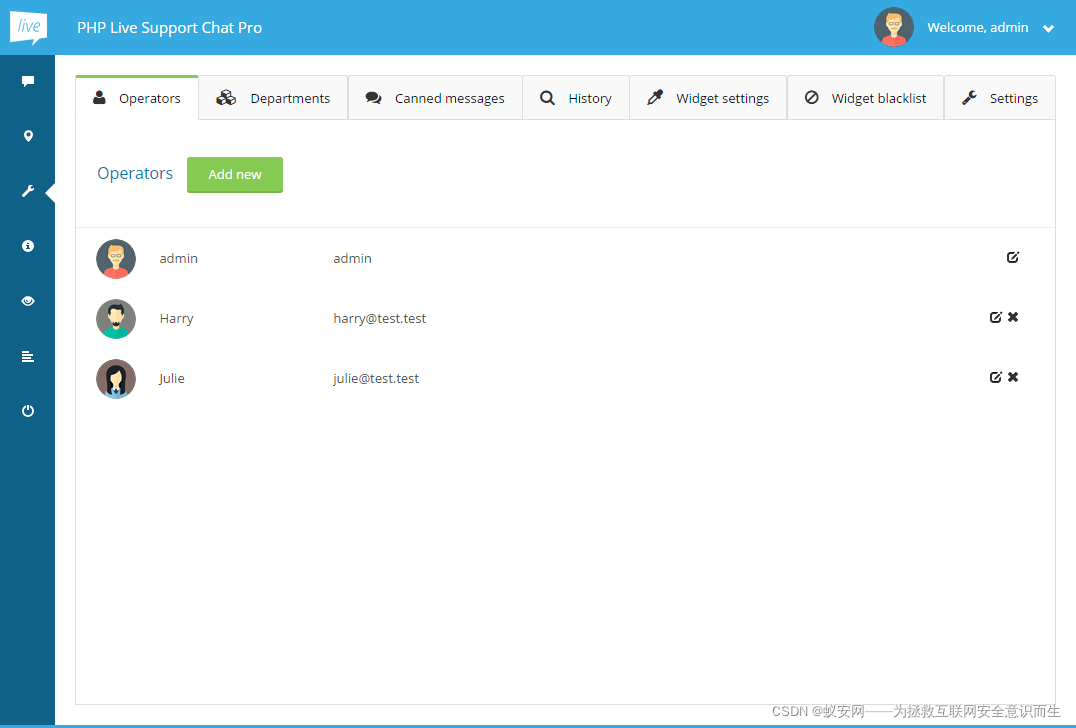Edit the Harry operator
Screen dimensions: 1076x728
[x=996, y=317]
